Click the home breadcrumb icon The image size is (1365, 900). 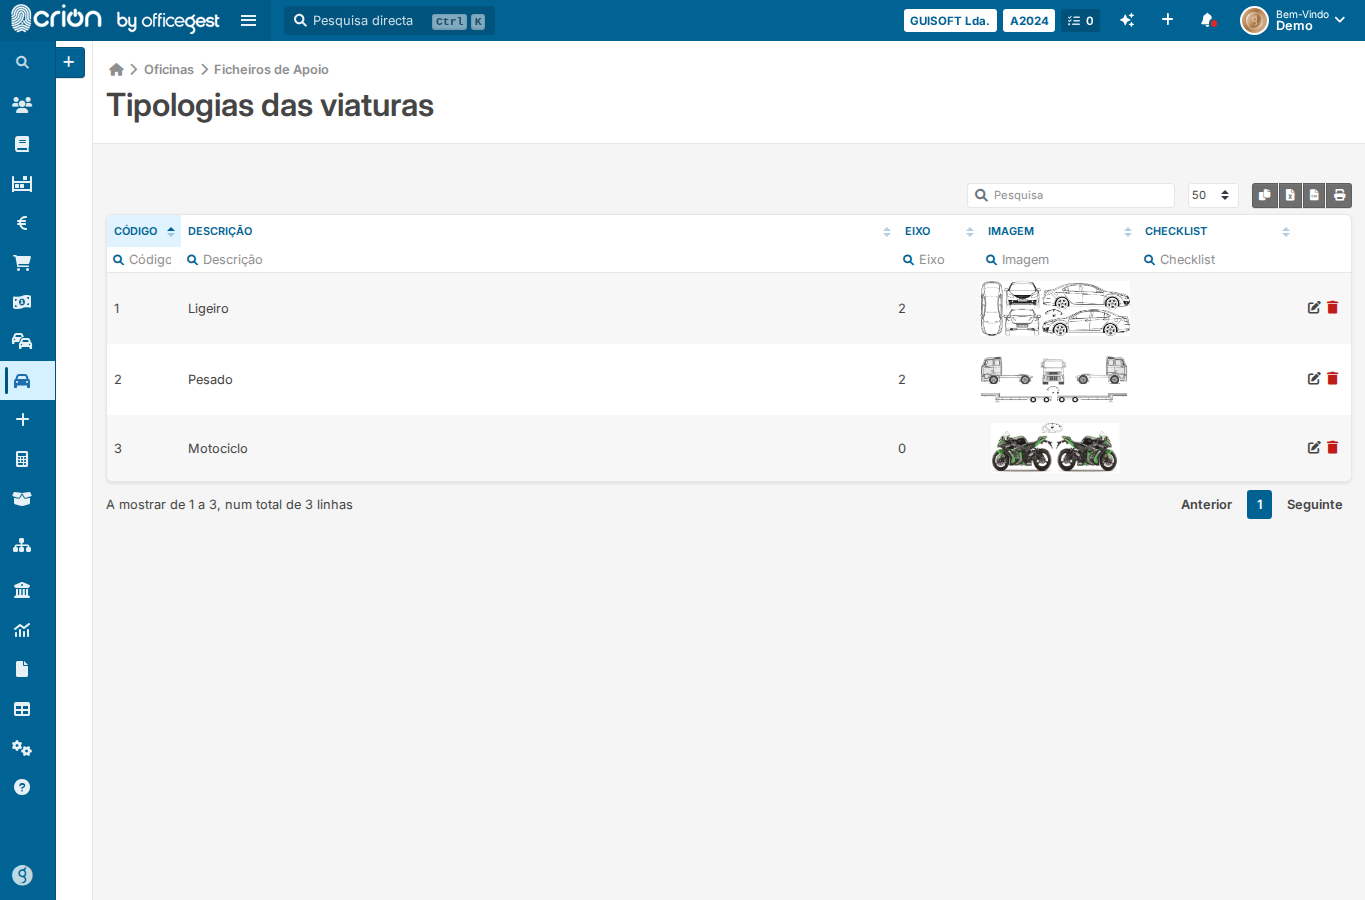[116, 69]
